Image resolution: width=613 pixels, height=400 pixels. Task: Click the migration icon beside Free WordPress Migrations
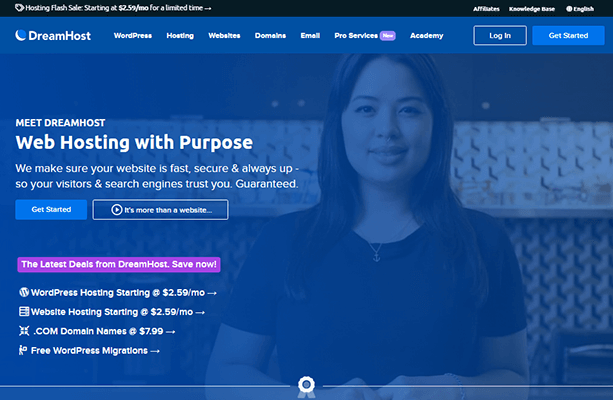click(x=23, y=350)
